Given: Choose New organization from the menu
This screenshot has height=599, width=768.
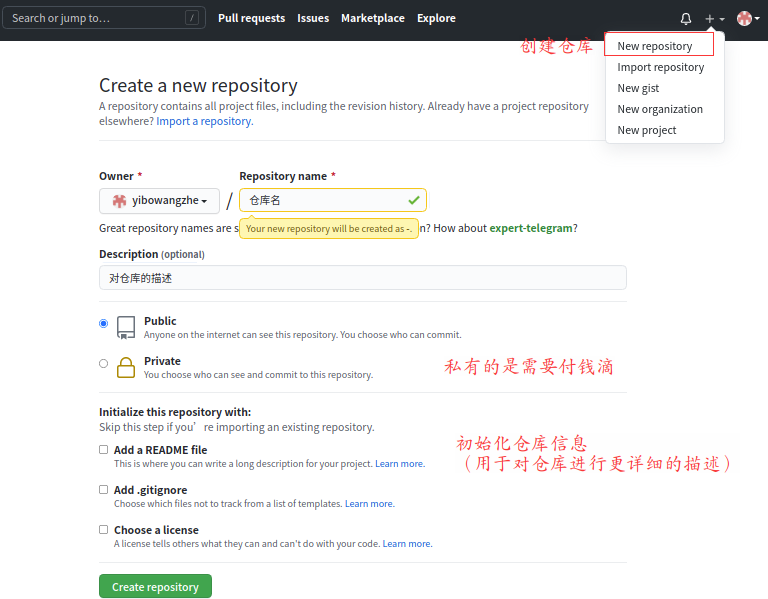Looking at the screenshot, I should click(660, 109).
